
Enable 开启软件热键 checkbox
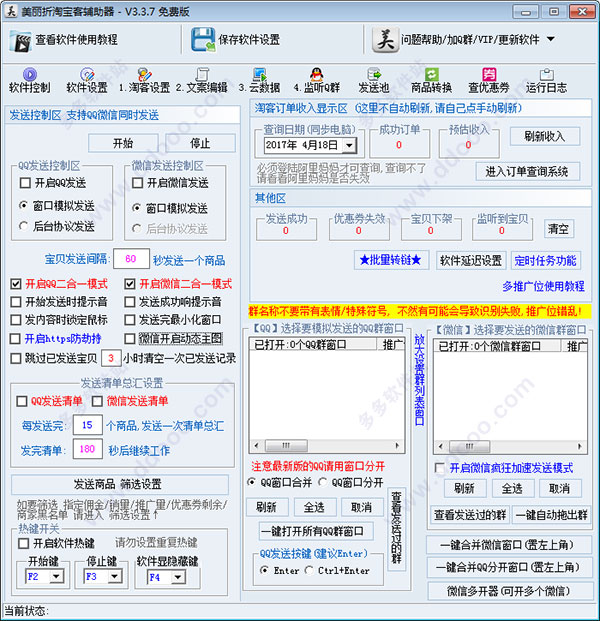click(23, 543)
